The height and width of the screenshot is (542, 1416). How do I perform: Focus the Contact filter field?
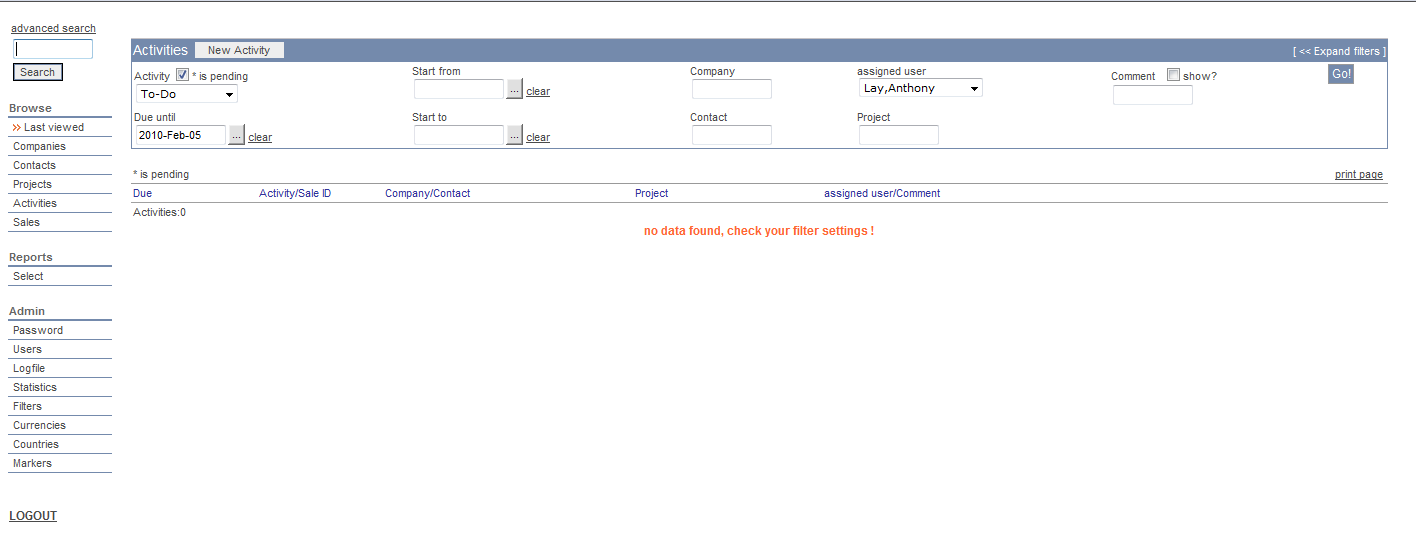(x=732, y=135)
